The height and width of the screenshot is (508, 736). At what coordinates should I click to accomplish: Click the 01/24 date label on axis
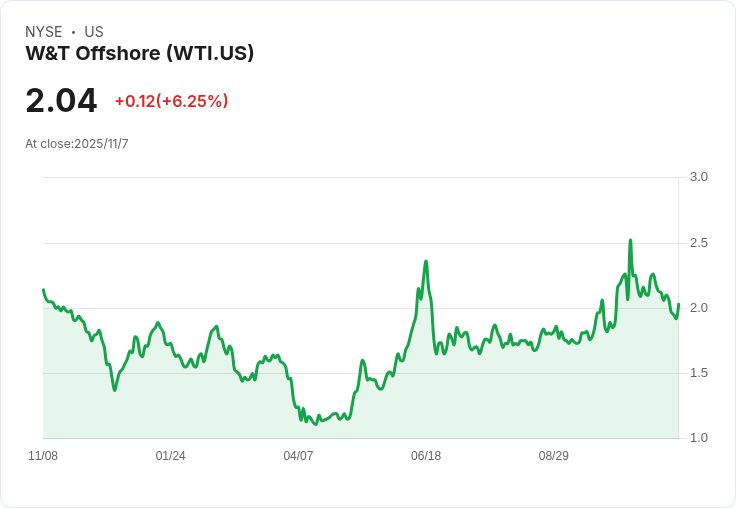tap(170, 455)
